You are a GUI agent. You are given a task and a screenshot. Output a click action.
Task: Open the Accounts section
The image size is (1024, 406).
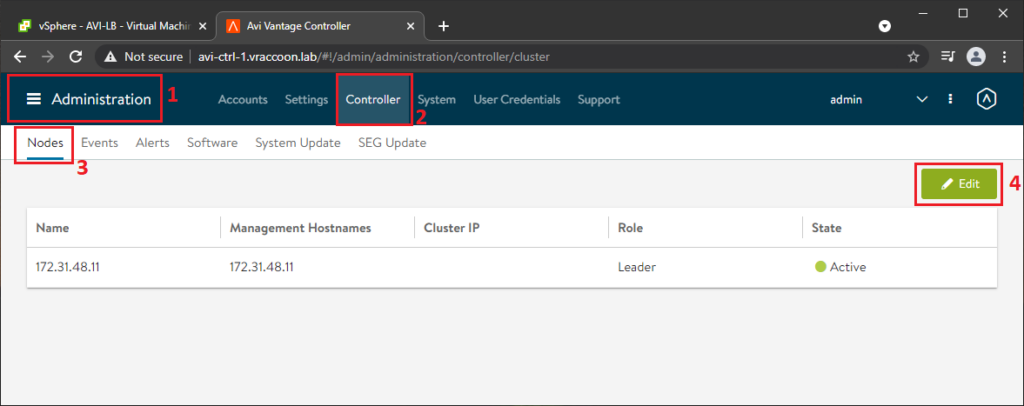[x=243, y=100]
